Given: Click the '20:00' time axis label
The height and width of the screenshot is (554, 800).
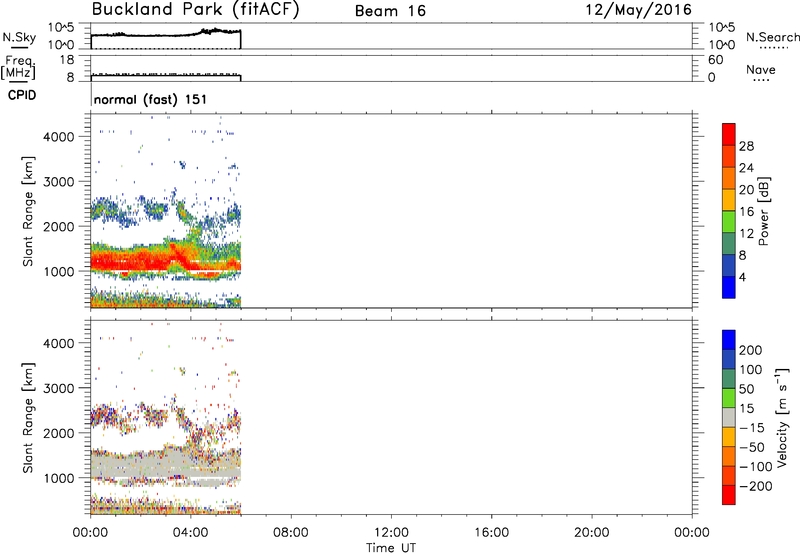Looking at the screenshot, I should tap(591, 533).
